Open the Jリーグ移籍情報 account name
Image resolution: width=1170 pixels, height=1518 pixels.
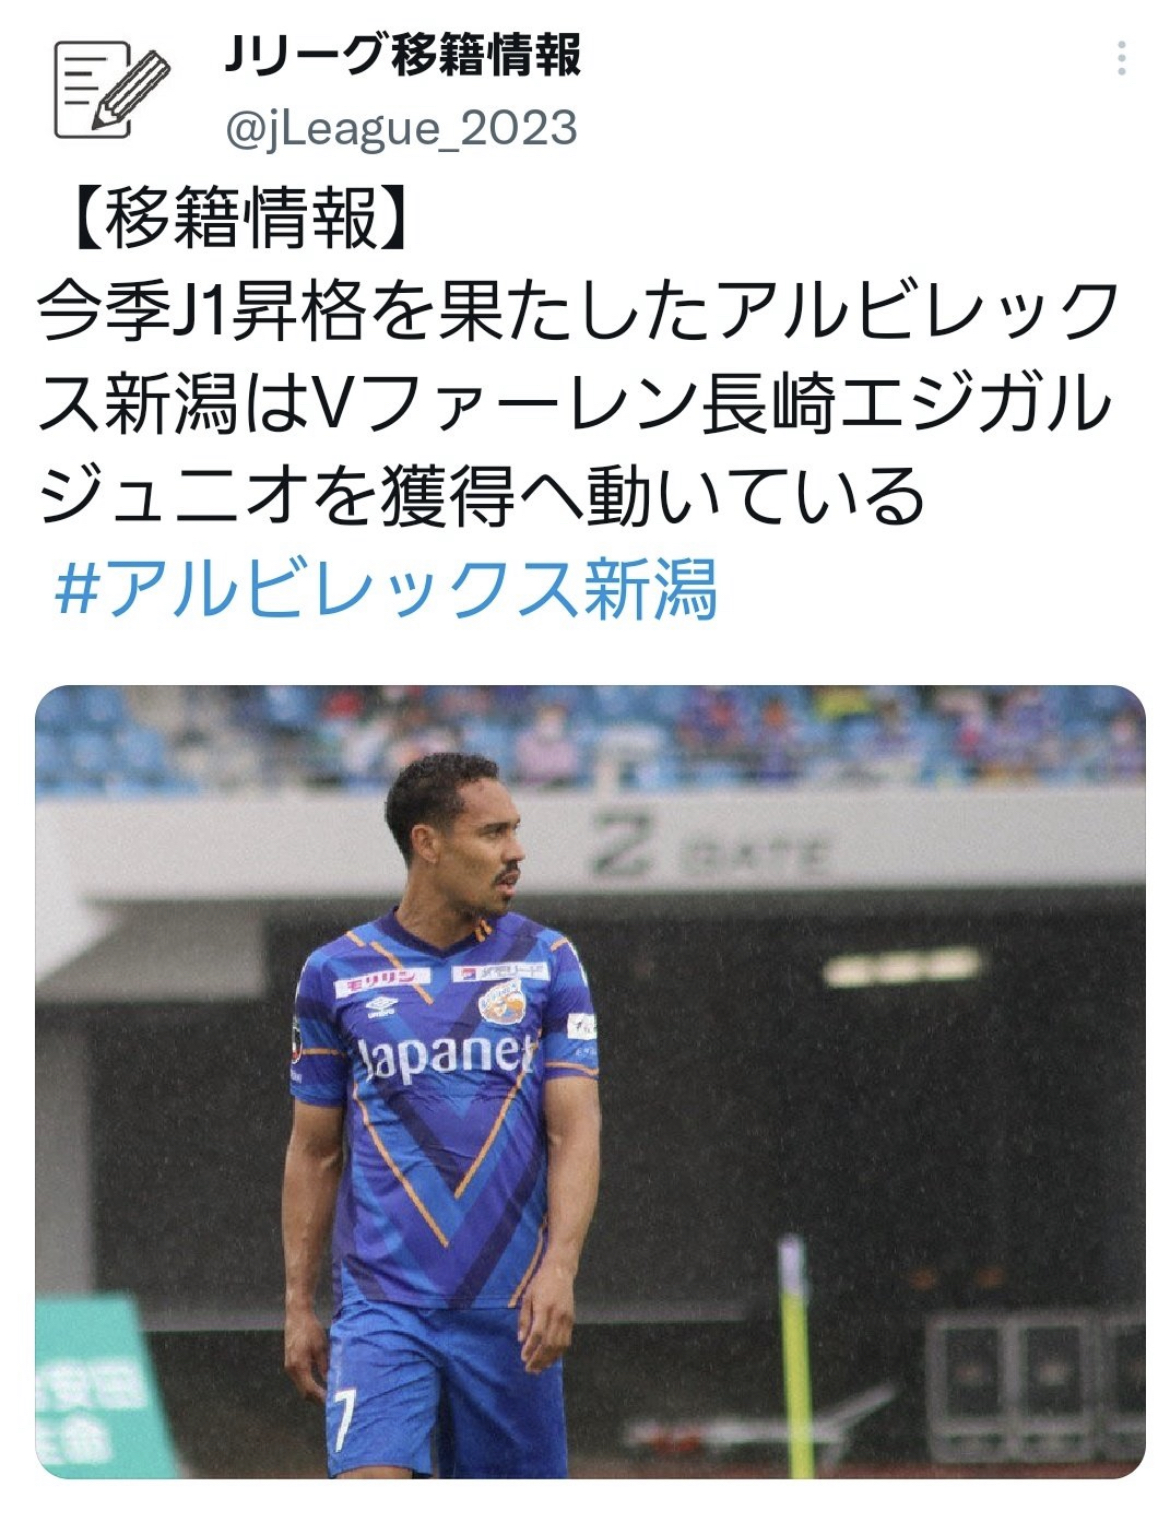[403, 55]
